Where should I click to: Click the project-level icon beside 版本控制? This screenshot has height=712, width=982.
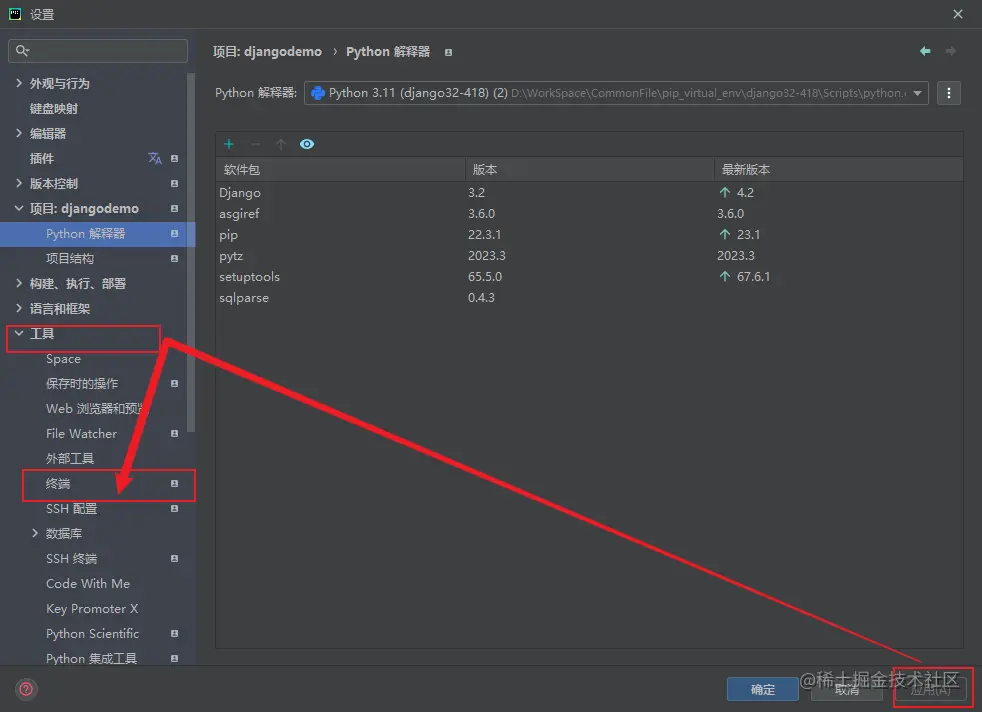pos(175,183)
